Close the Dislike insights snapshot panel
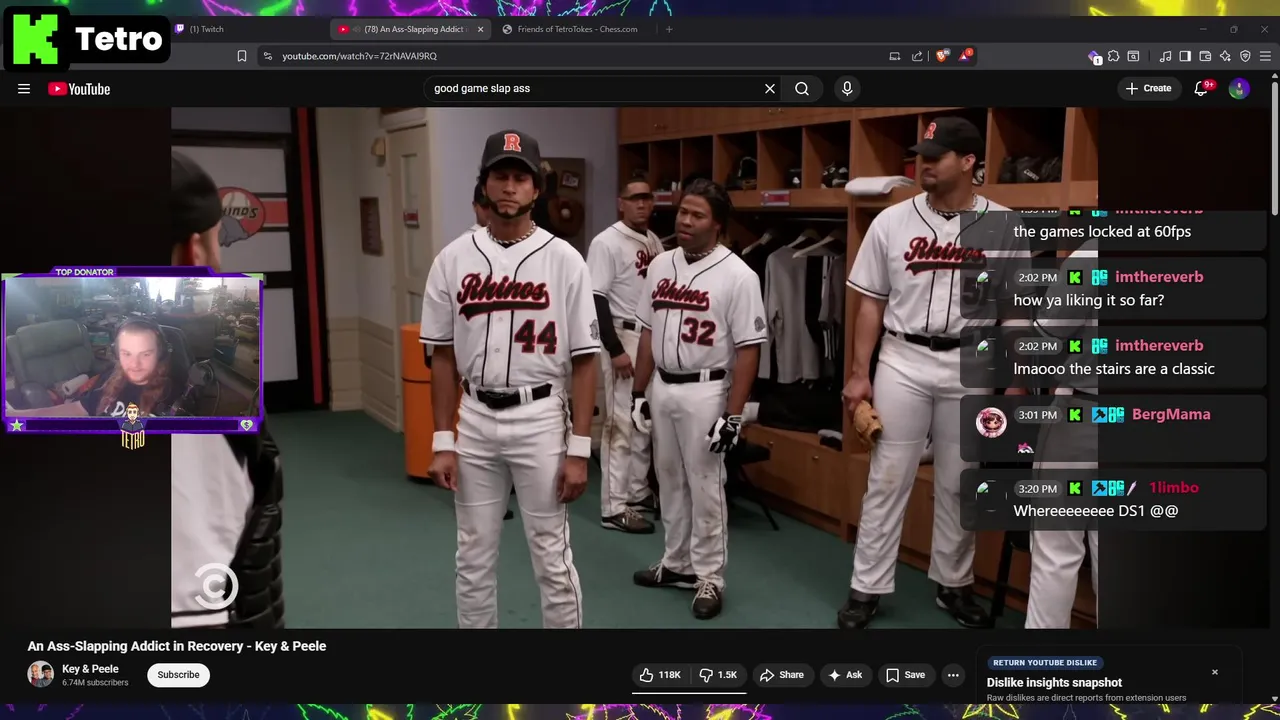Screen dimensions: 1280x720 (x=1215, y=672)
